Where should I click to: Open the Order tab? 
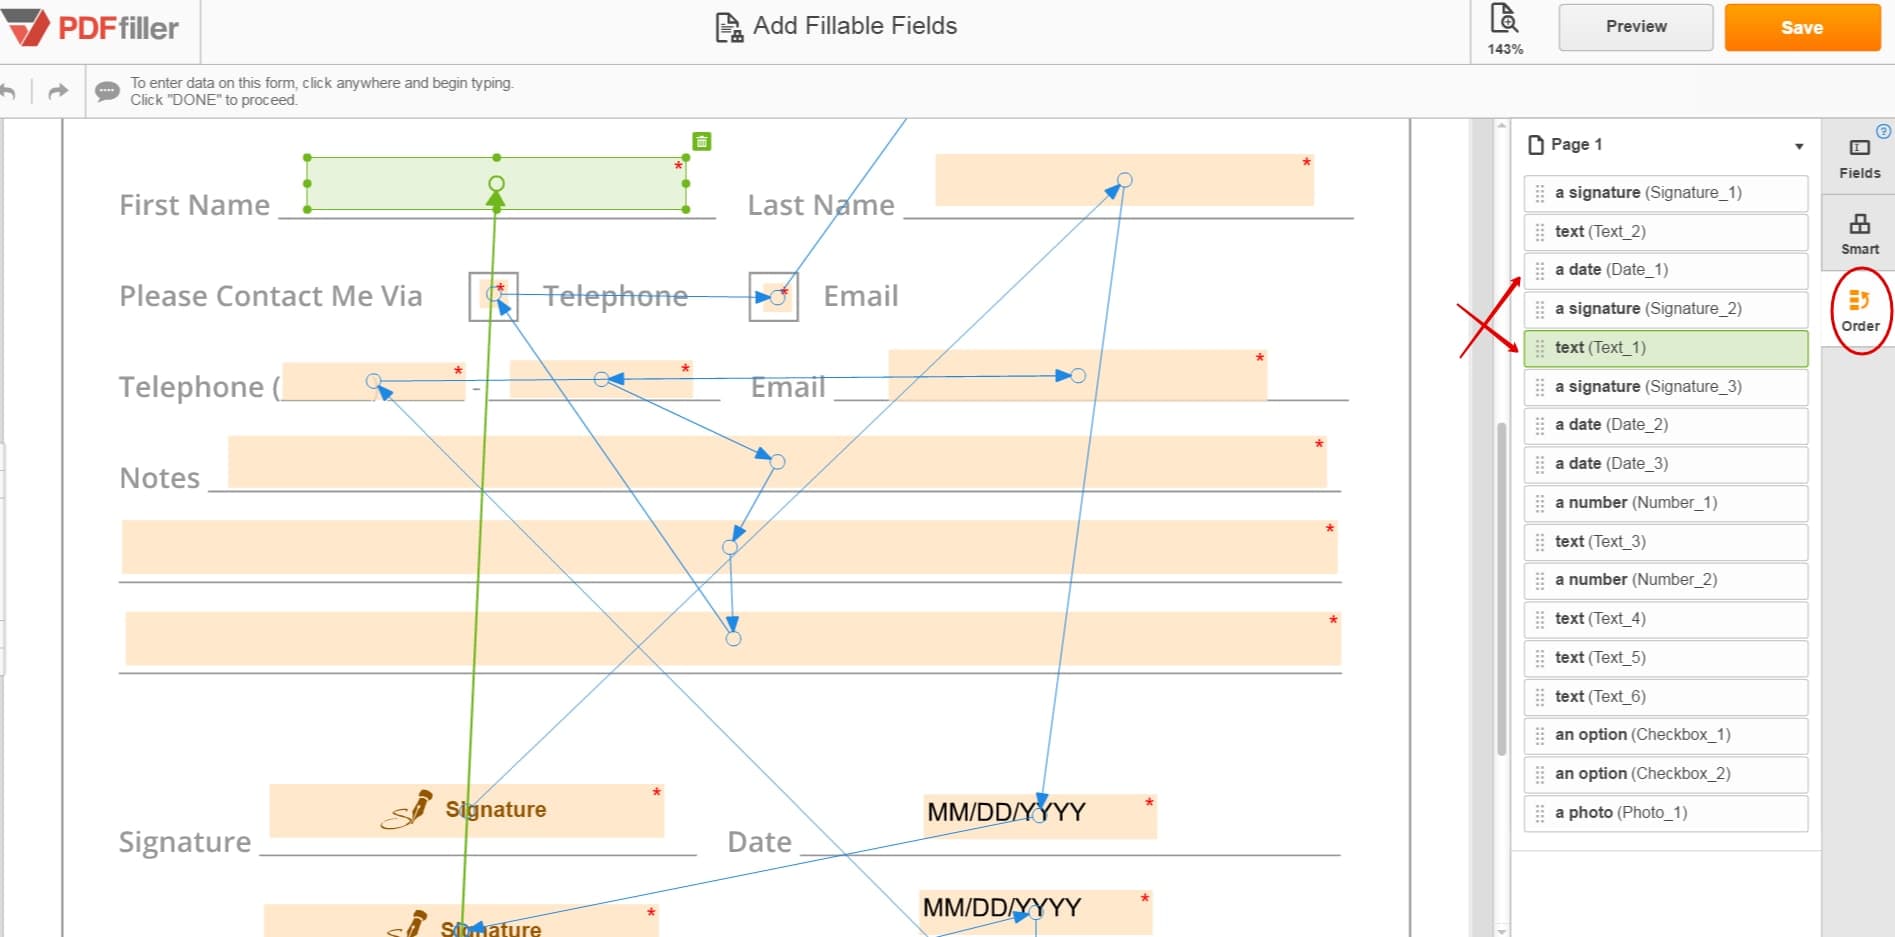[1860, 311]
